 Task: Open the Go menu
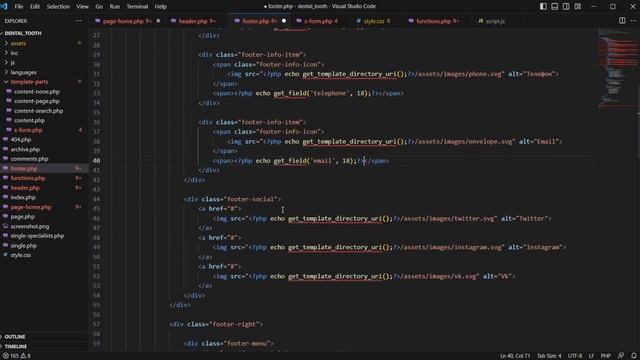pyautogui.click(x=99, y=7)
